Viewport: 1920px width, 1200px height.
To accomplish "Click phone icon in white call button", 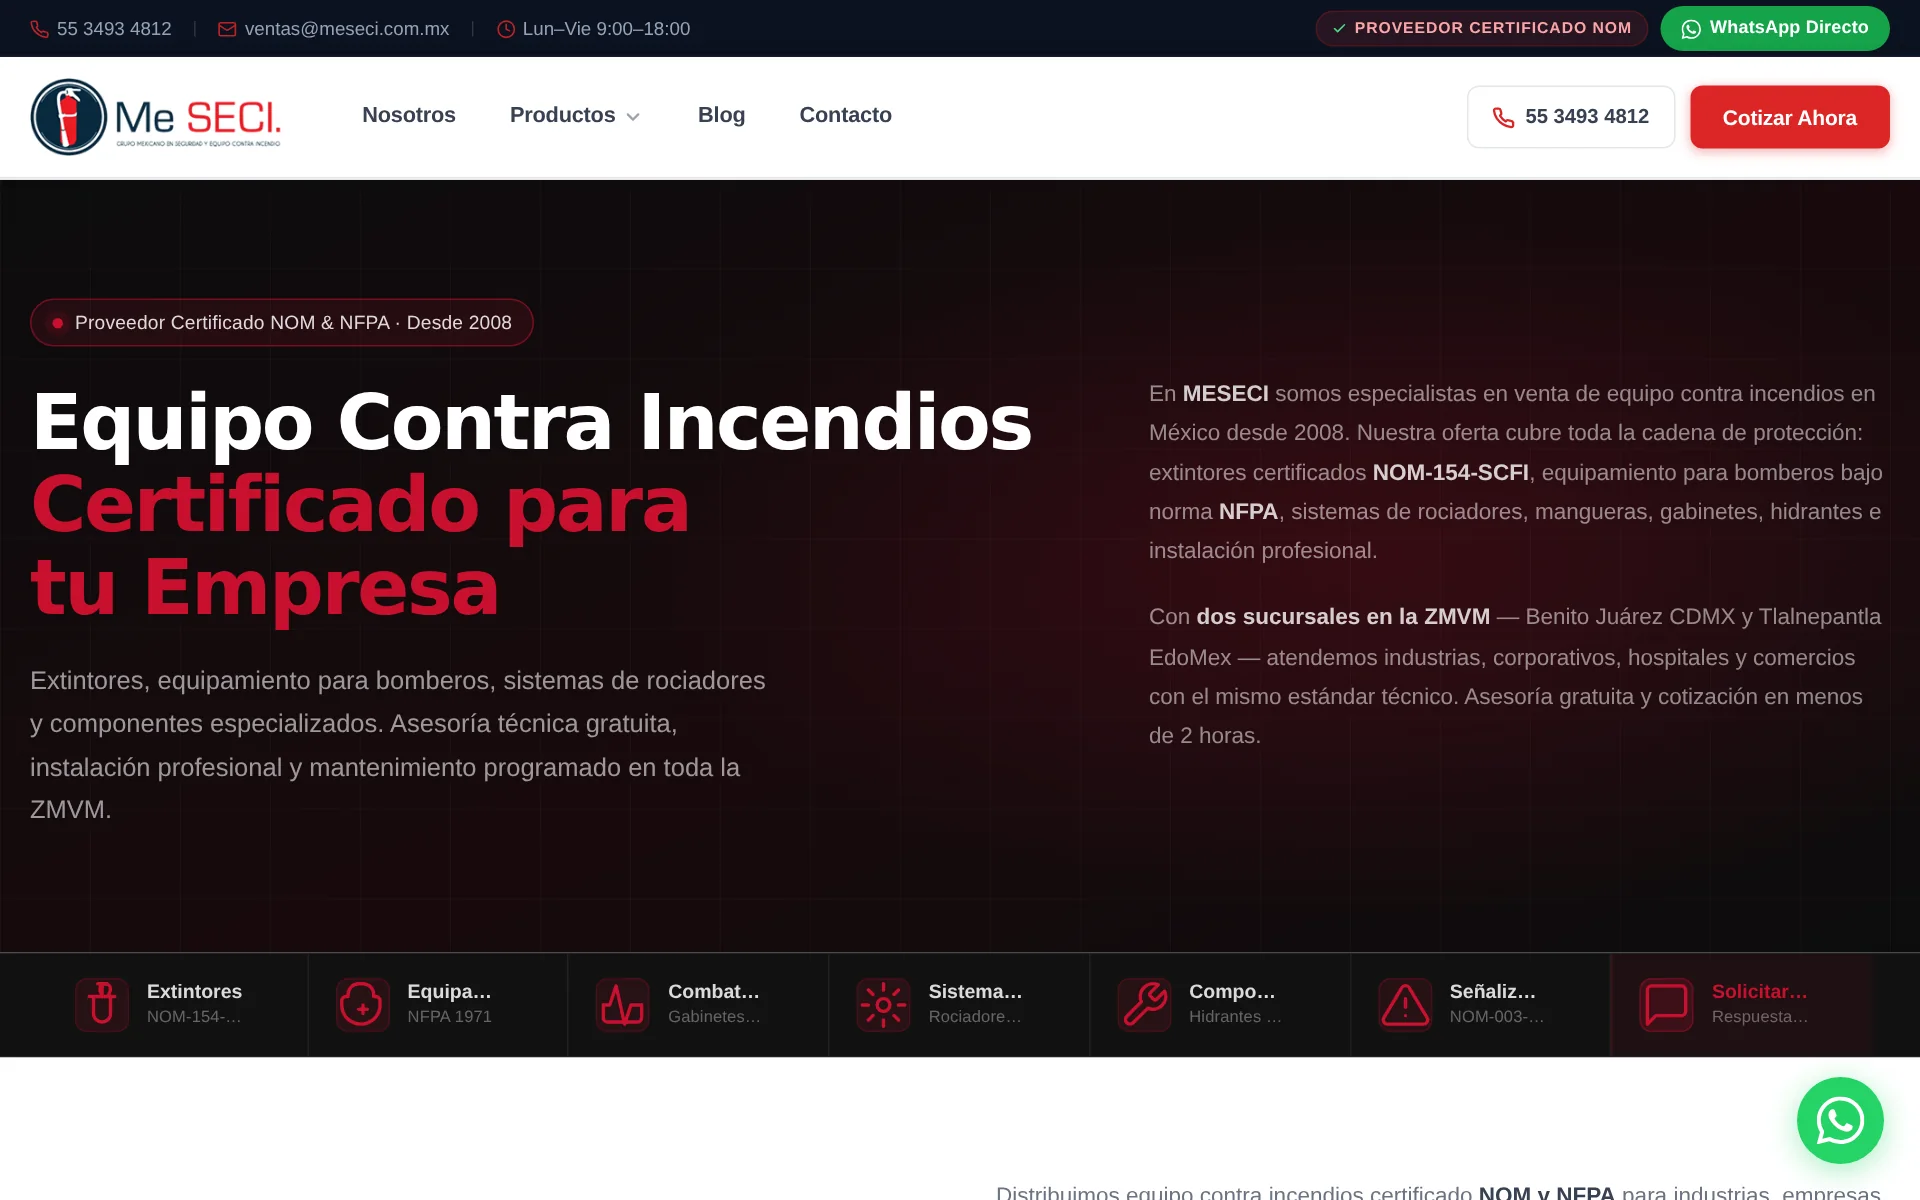I will 1503,117.
